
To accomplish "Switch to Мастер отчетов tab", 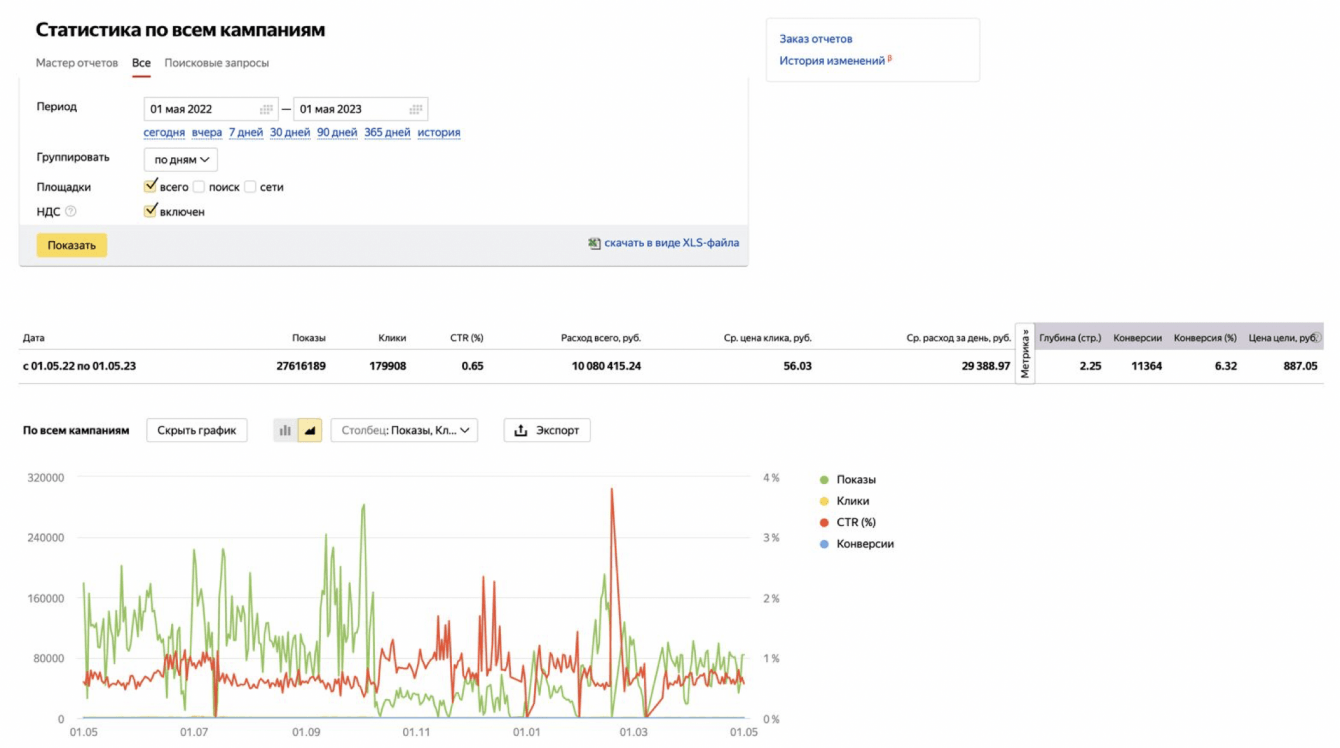I will pyautogui.click(x=77, y=63).
